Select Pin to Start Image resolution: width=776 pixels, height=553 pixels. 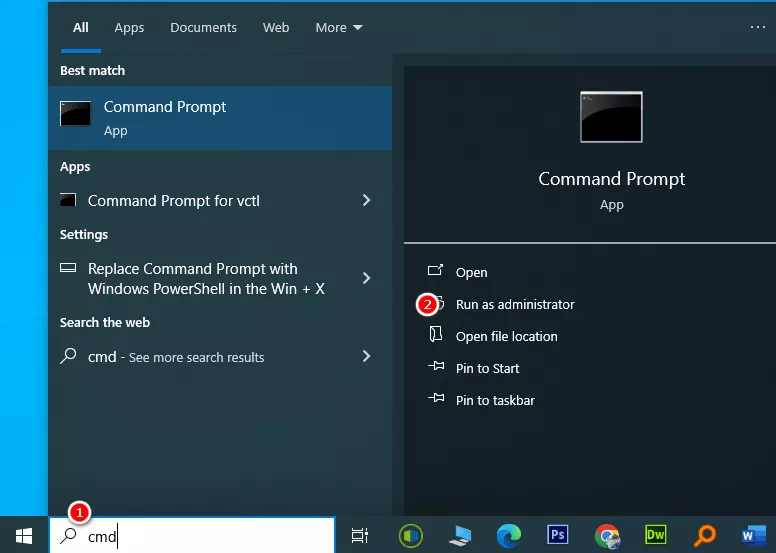pos(487,368)
